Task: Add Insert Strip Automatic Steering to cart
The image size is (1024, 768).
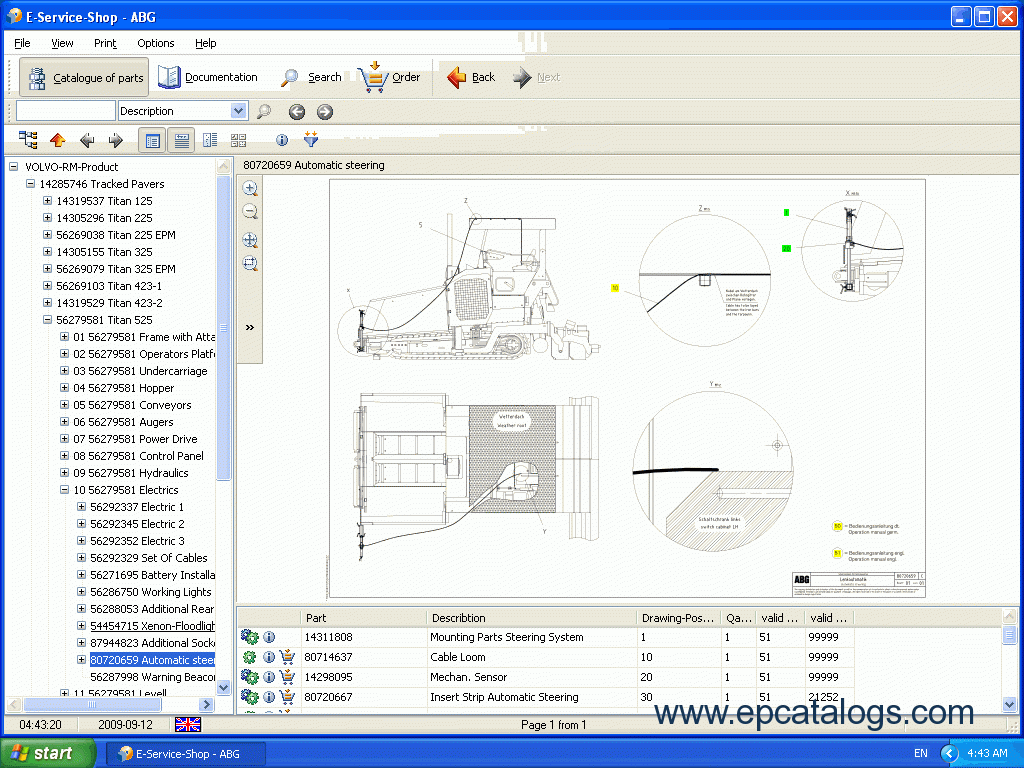Action: [x=287, y=697]
